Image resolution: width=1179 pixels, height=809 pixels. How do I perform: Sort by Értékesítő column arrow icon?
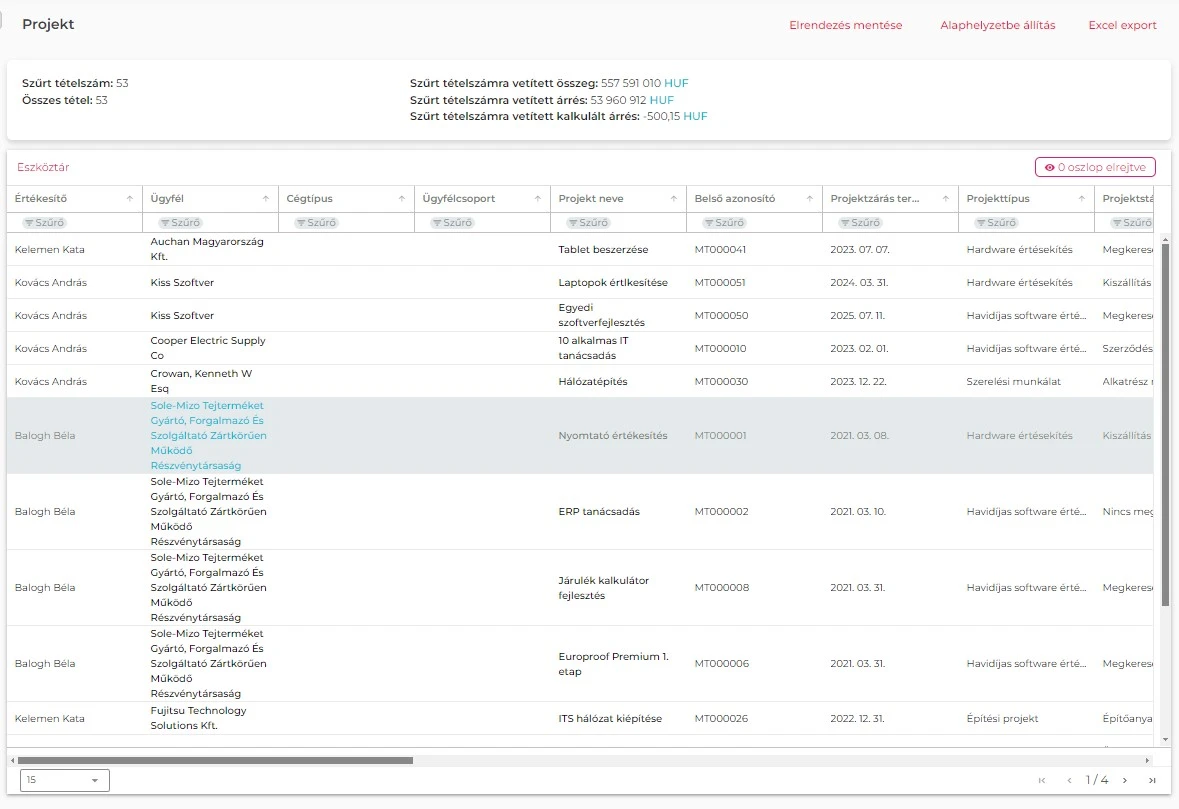point(130,199)
